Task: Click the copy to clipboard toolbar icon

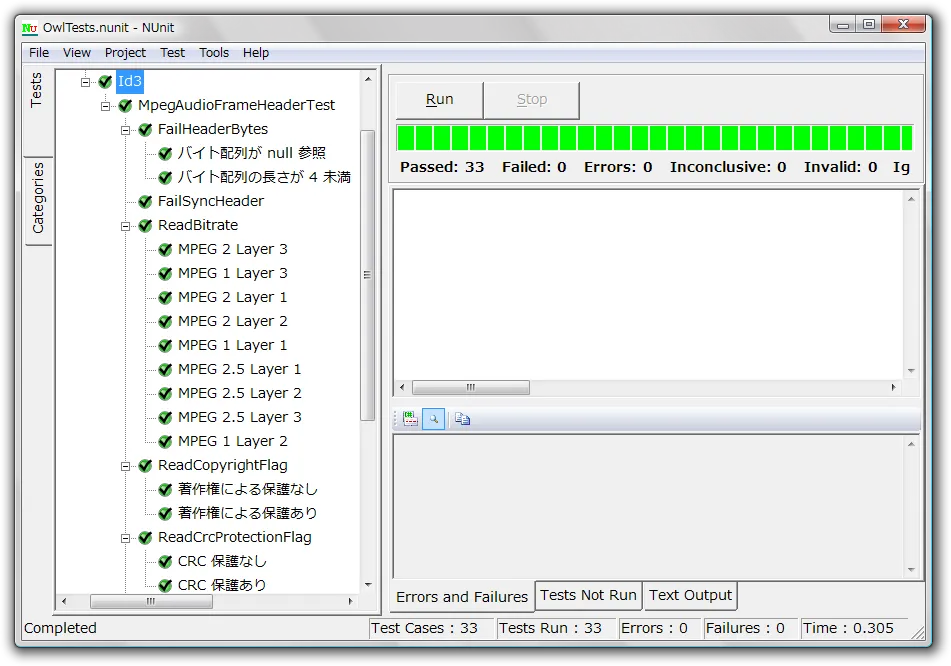Action: (462, 419)
